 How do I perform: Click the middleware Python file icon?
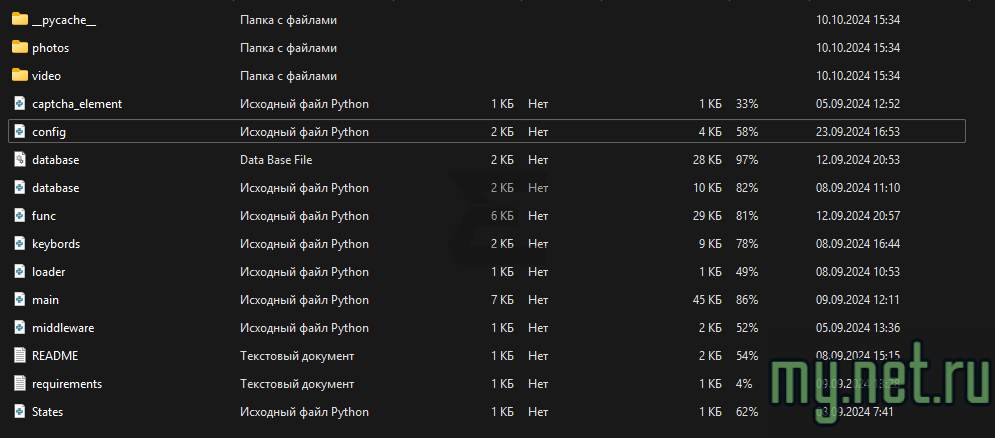pos(19,327)
